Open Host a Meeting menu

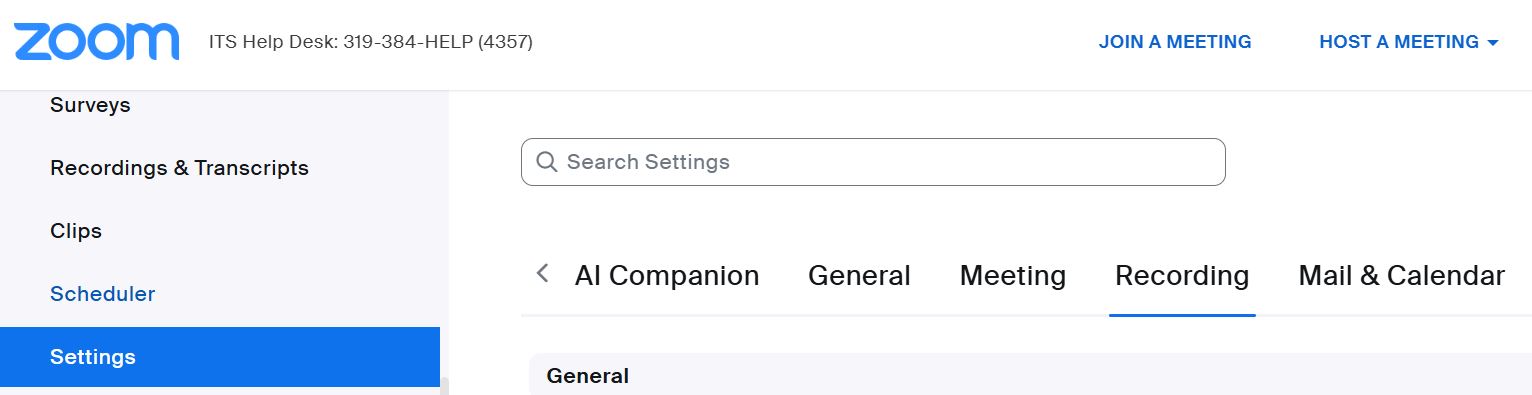tap(1408, 42)
